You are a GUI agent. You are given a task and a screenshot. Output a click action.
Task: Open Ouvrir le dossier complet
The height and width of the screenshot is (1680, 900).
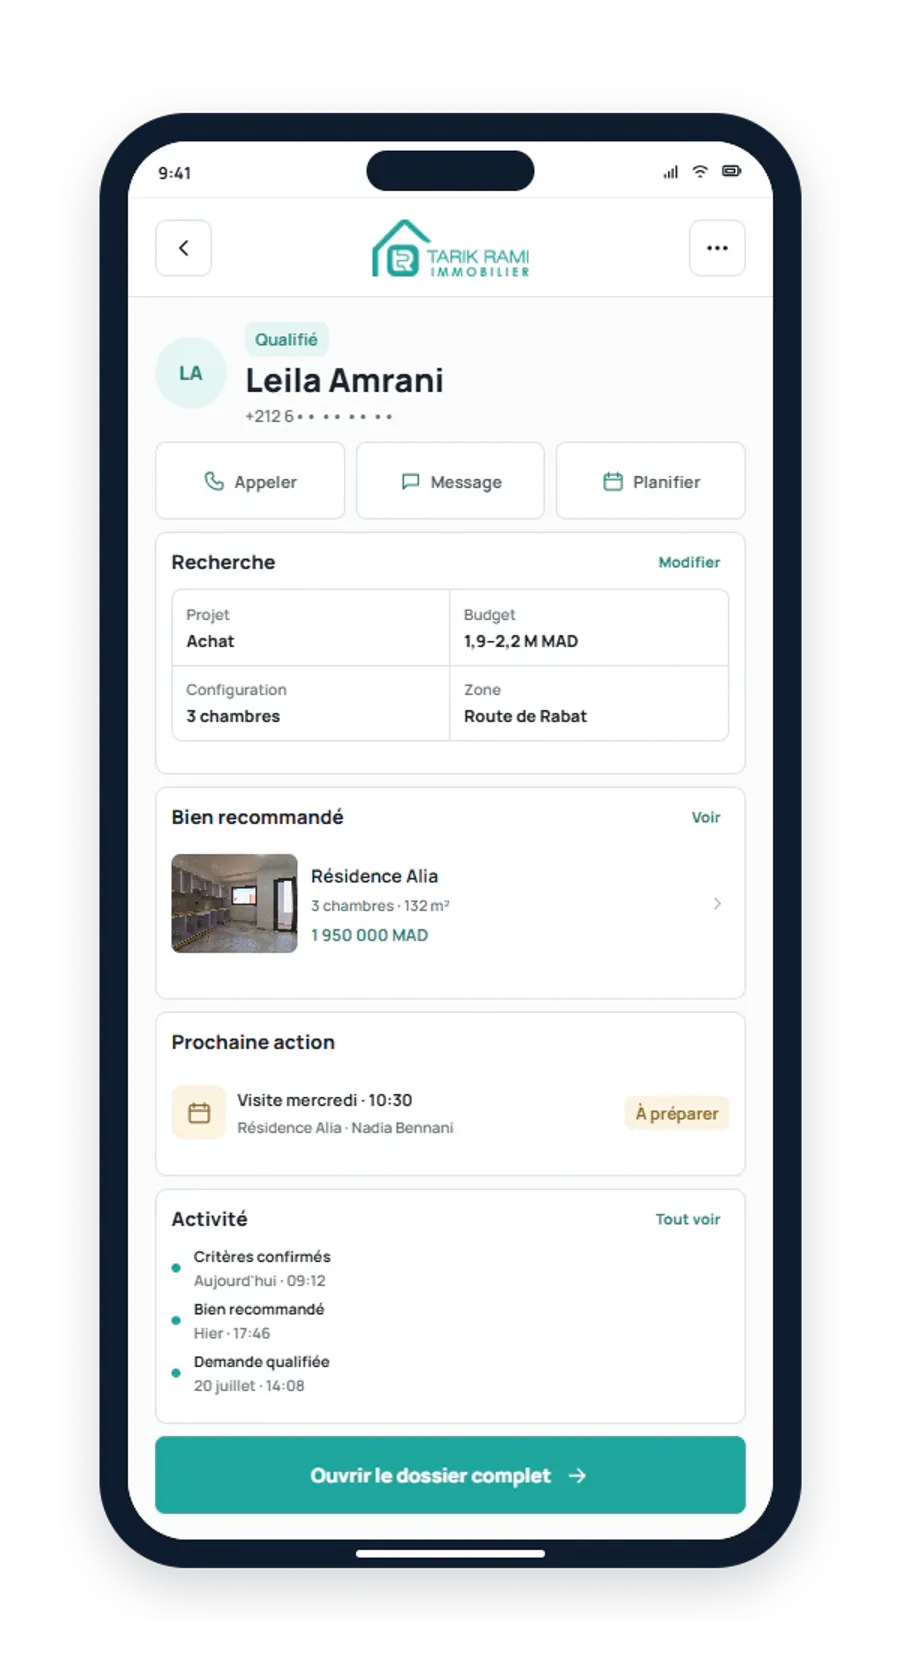pyautogui.click(x=450, y=1475)
